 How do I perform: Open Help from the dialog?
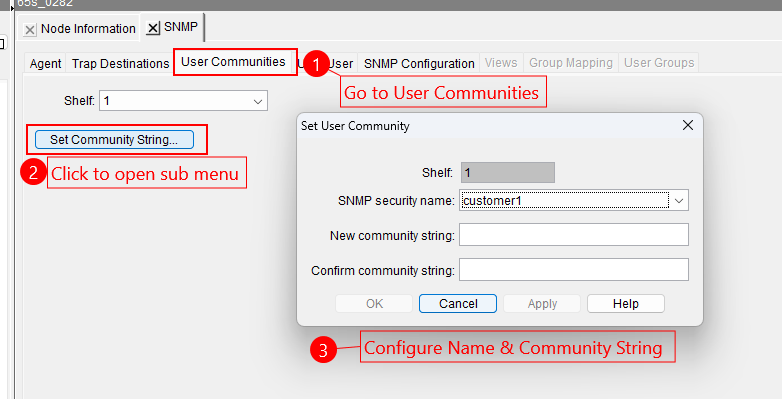(625, 304)
